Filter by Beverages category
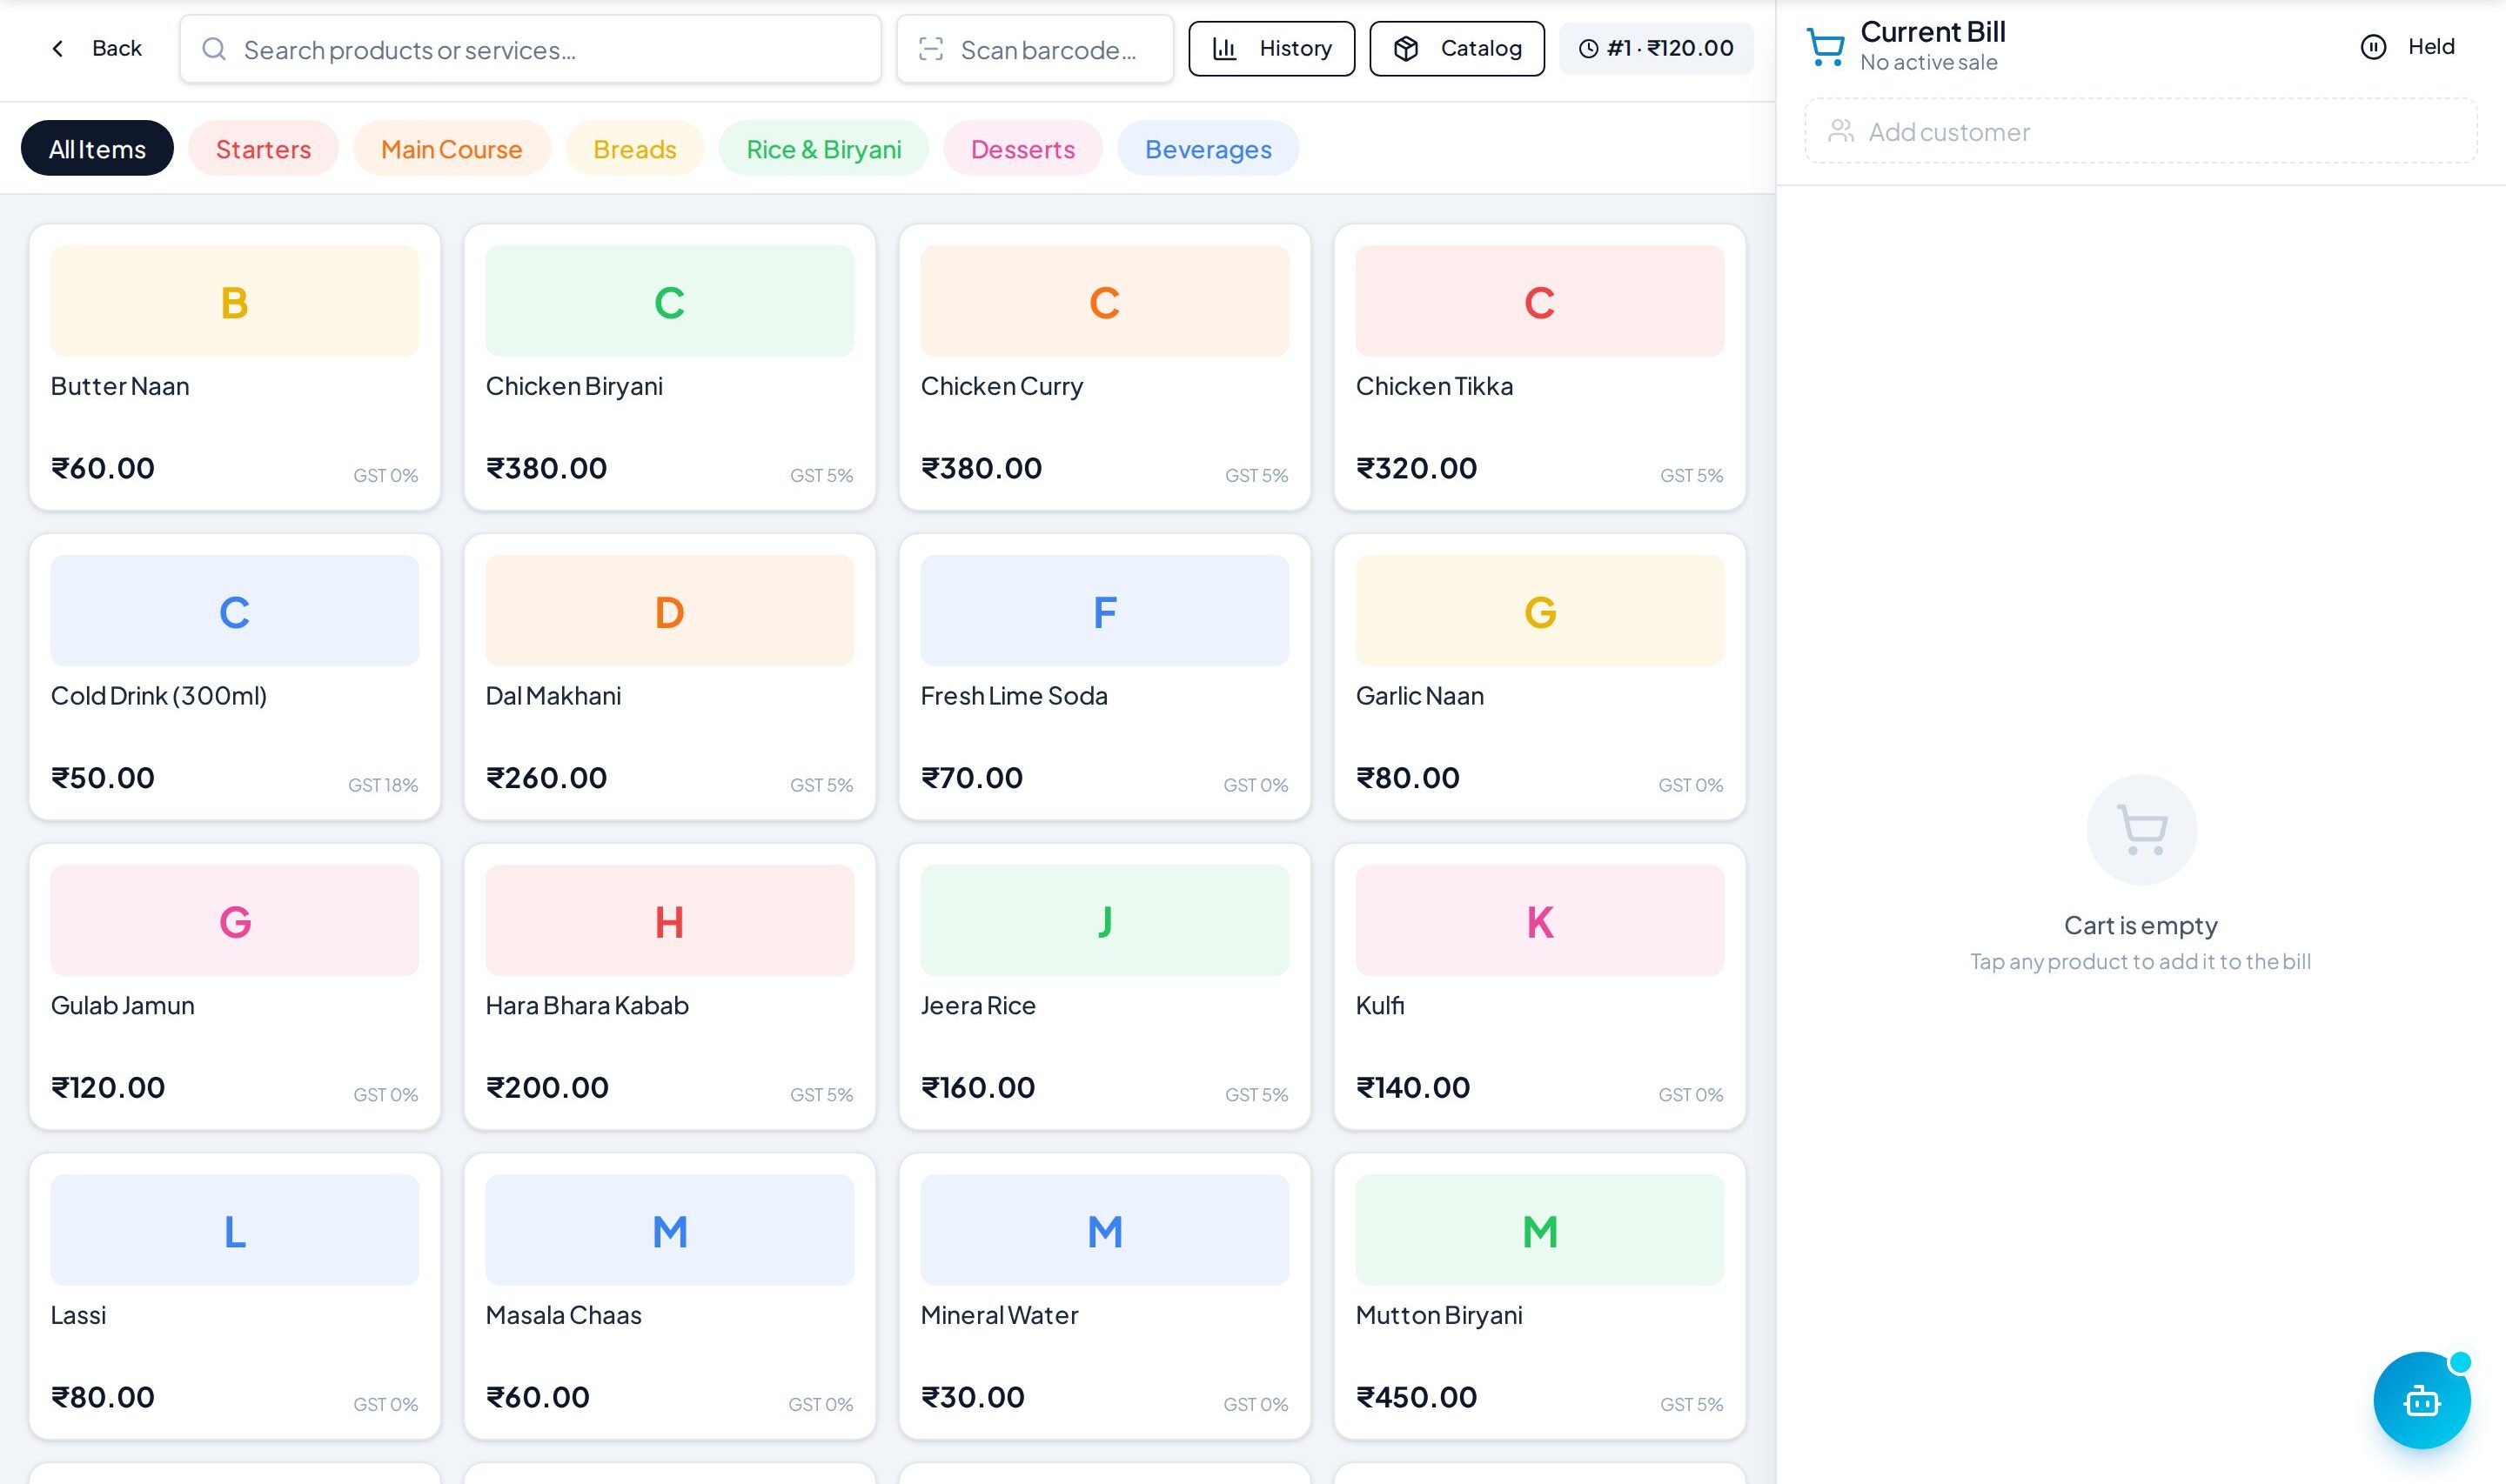Screen dimensions: 2506x1484 [1208, 149]
